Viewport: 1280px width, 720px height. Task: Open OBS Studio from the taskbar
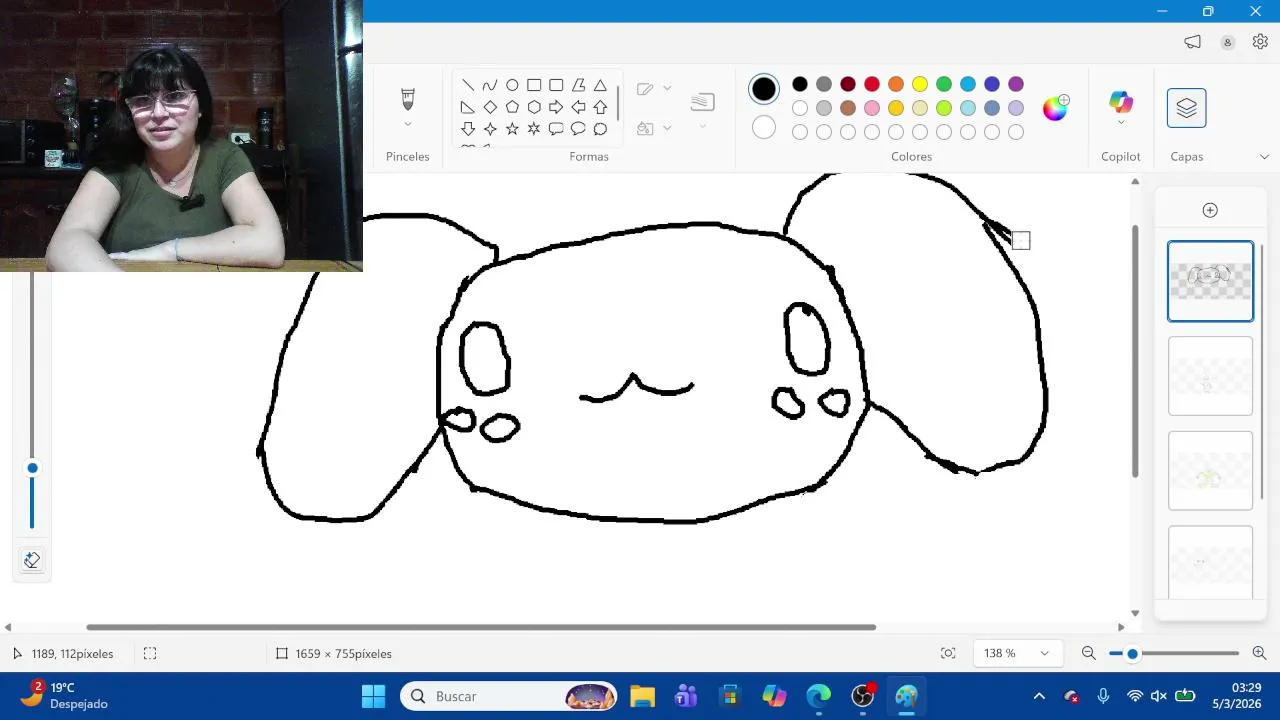[863, 696]
